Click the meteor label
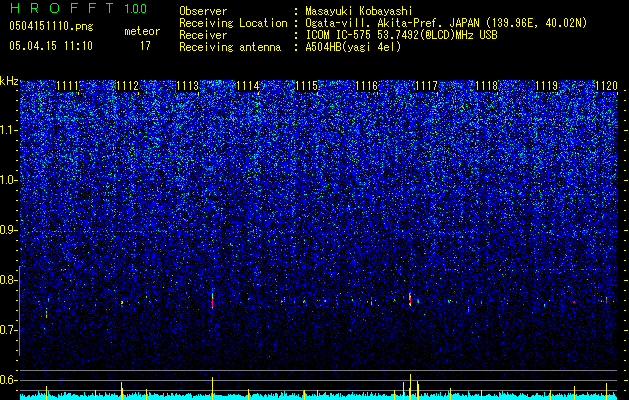The image size is (629, 400). (x=142, y=31)
